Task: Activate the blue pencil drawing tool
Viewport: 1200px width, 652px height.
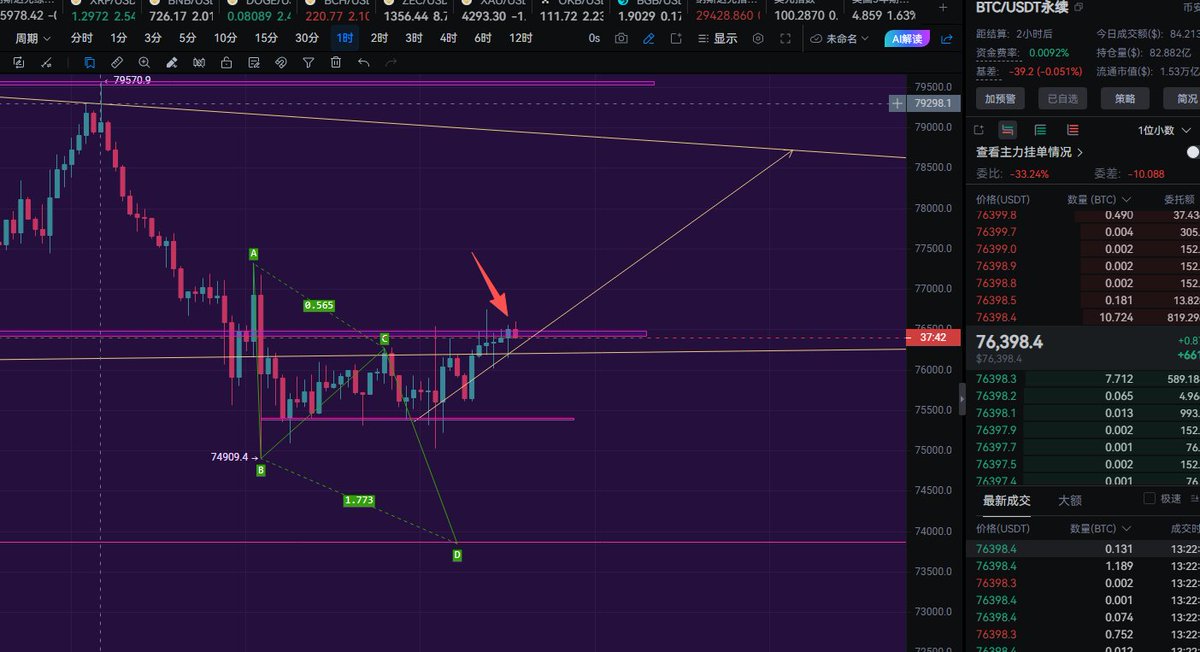Action: pos(650,38)
